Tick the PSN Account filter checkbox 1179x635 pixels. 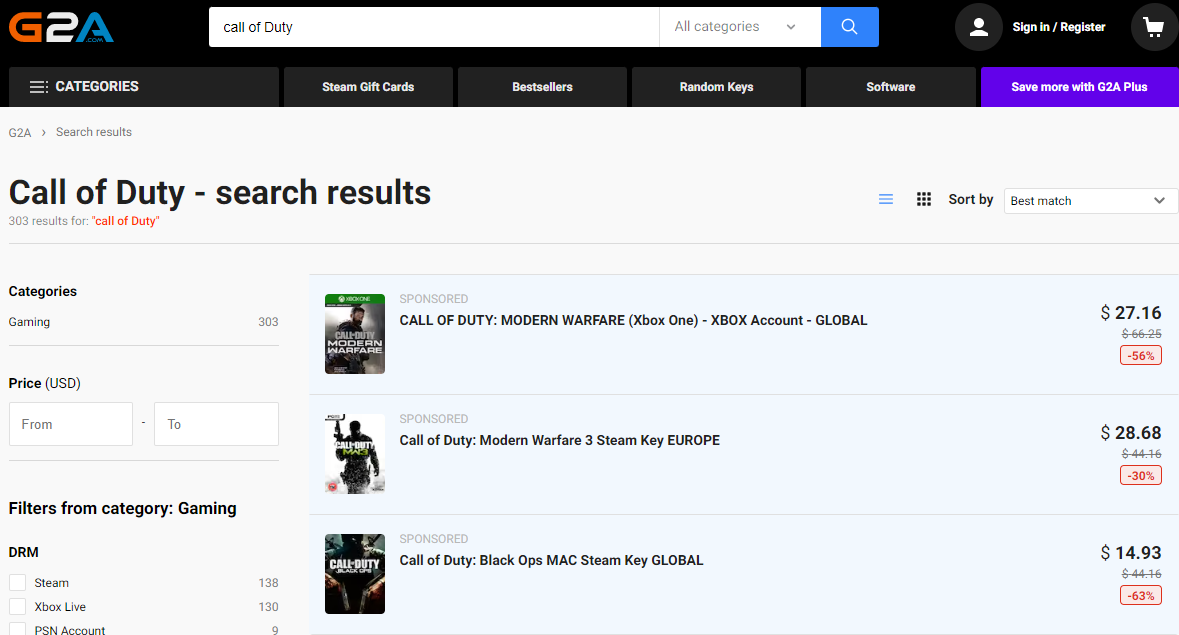click(17, 630)
